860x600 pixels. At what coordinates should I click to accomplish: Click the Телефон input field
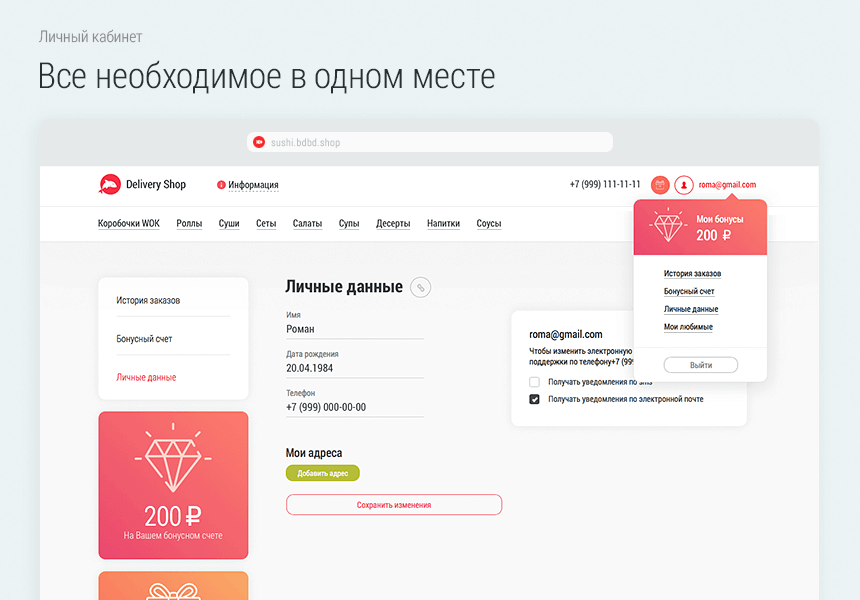[355, 407]
